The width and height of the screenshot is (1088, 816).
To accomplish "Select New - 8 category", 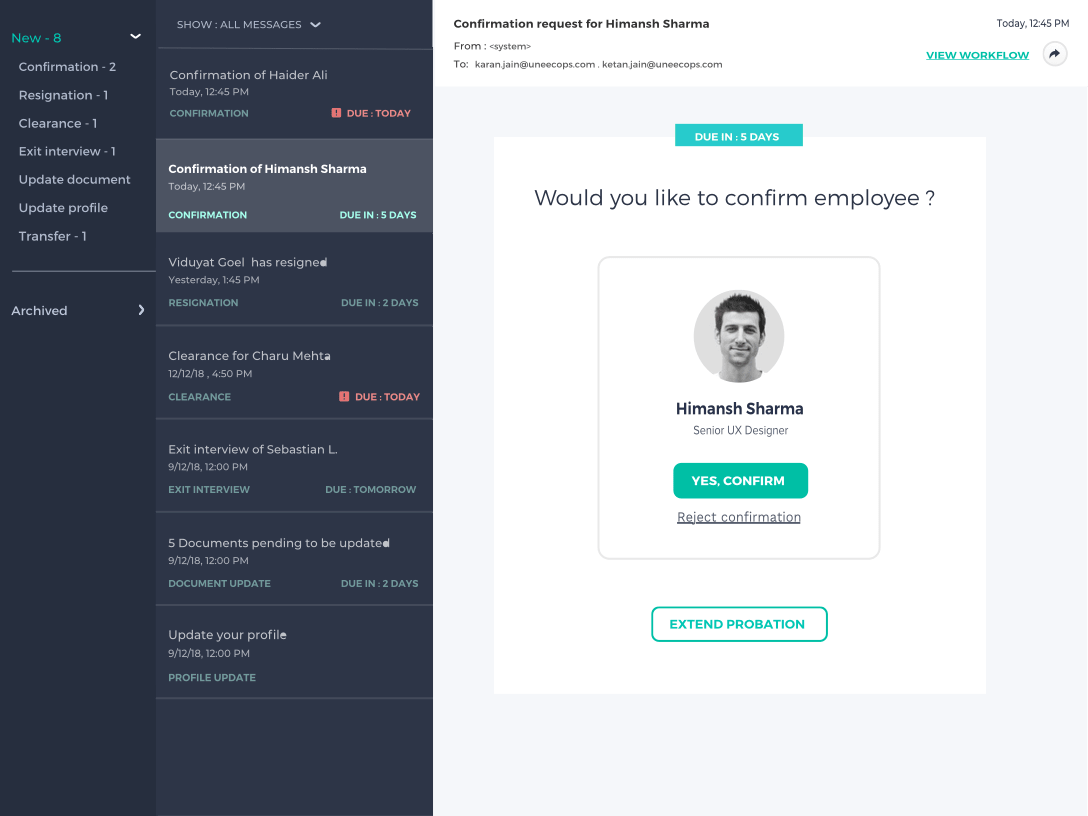I will click(x=36, y=38).
